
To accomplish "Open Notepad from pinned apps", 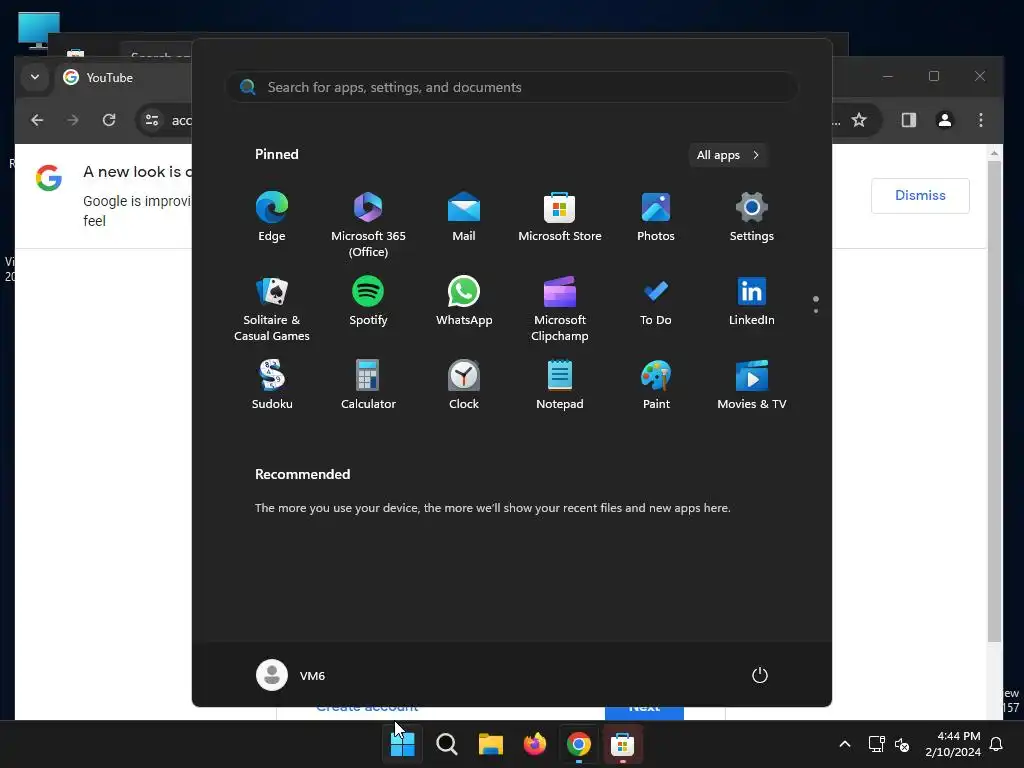I will (560, 385).
